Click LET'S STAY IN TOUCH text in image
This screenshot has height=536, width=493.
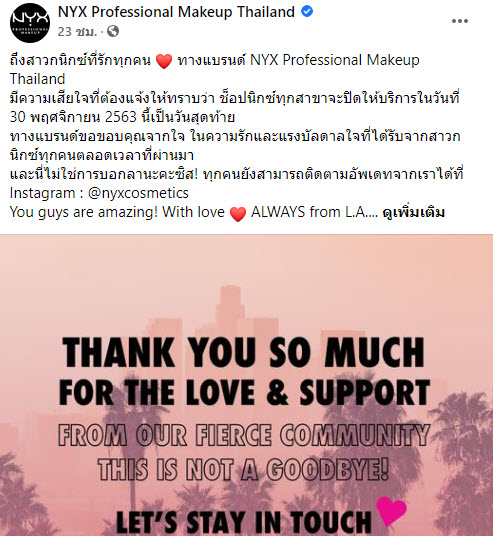[x=243, y=522]
